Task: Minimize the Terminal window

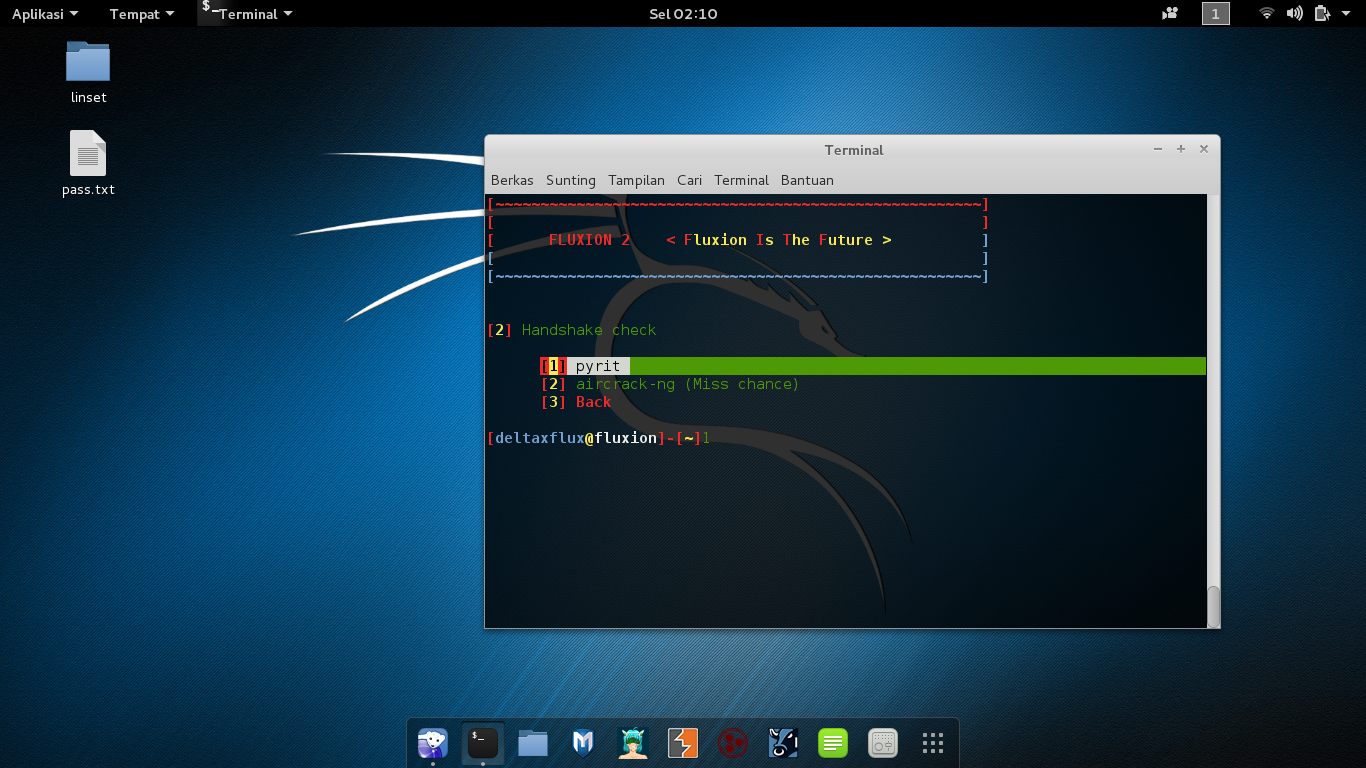Action: [1158, 149]
